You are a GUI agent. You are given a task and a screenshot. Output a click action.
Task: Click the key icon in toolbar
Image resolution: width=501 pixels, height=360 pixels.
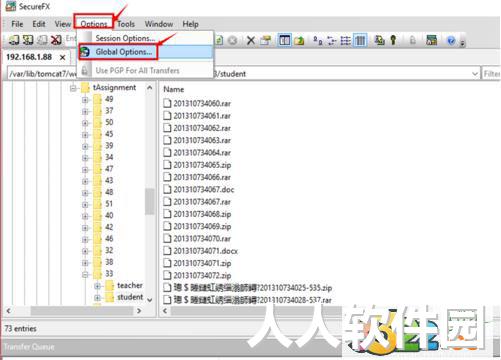click(393, 40)
